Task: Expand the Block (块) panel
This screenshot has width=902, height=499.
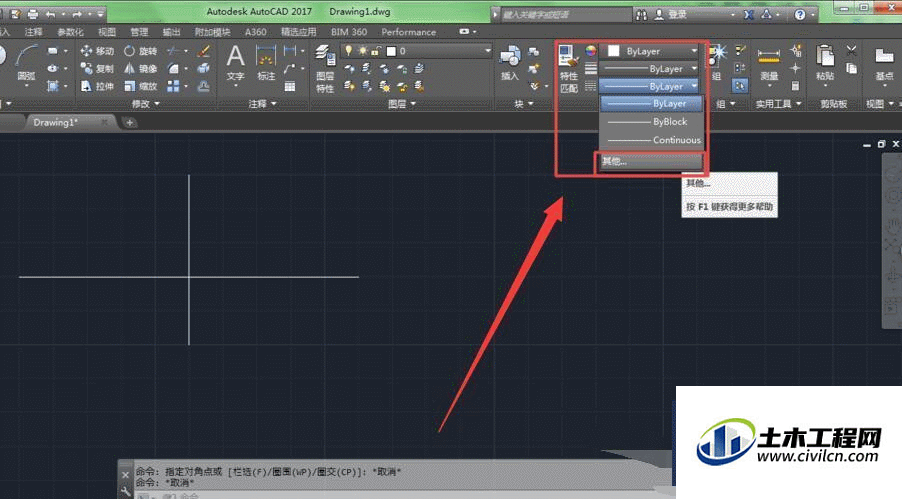Action: pyautogui.click(x=523, y=104)
